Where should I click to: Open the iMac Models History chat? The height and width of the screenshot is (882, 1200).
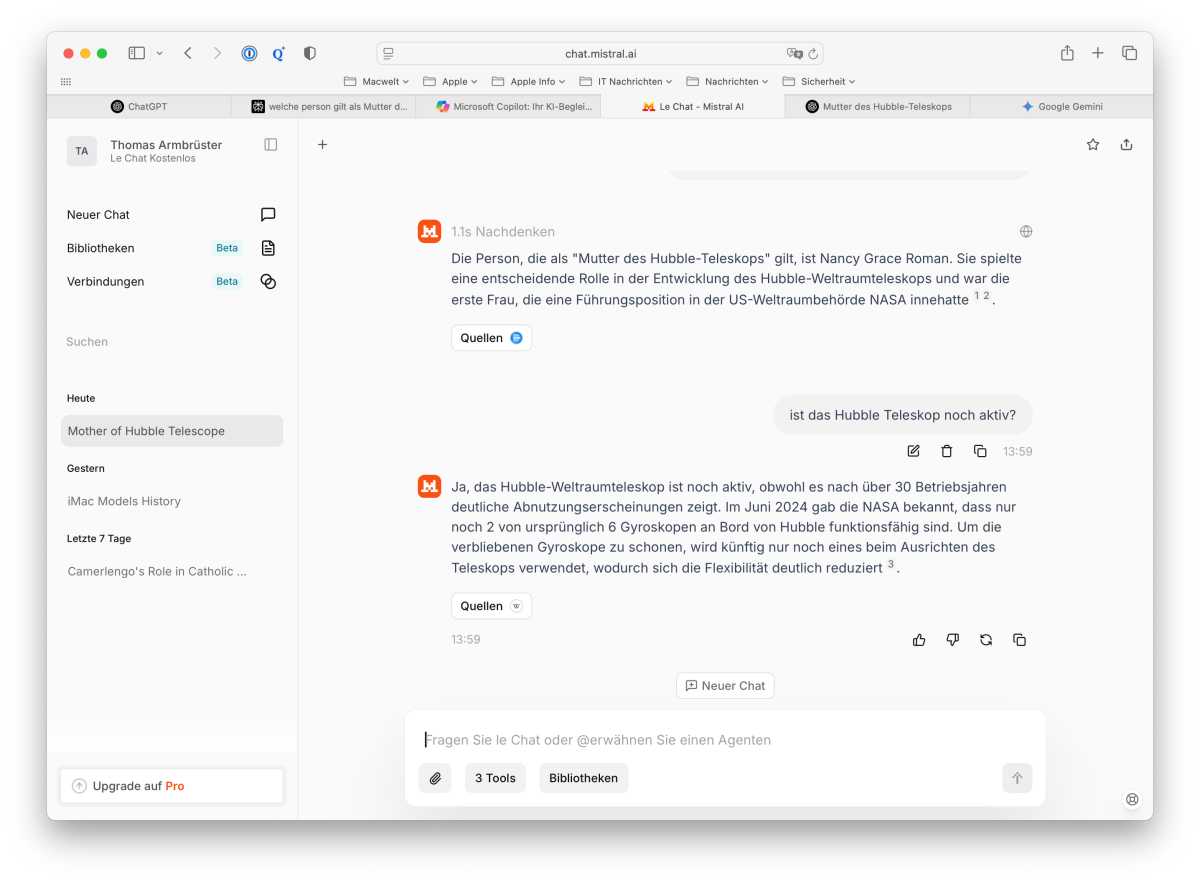(x=124, y=501)
